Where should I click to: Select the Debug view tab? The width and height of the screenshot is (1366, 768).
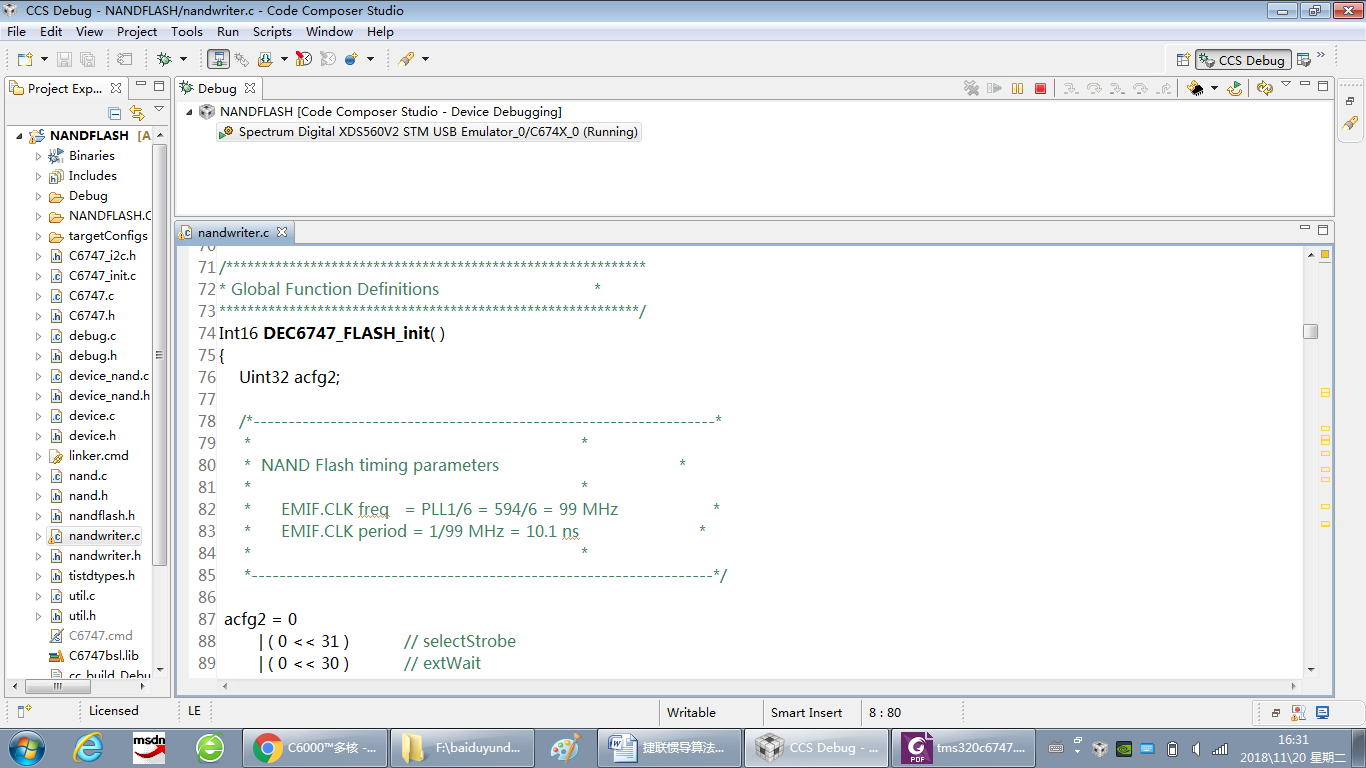217,88
